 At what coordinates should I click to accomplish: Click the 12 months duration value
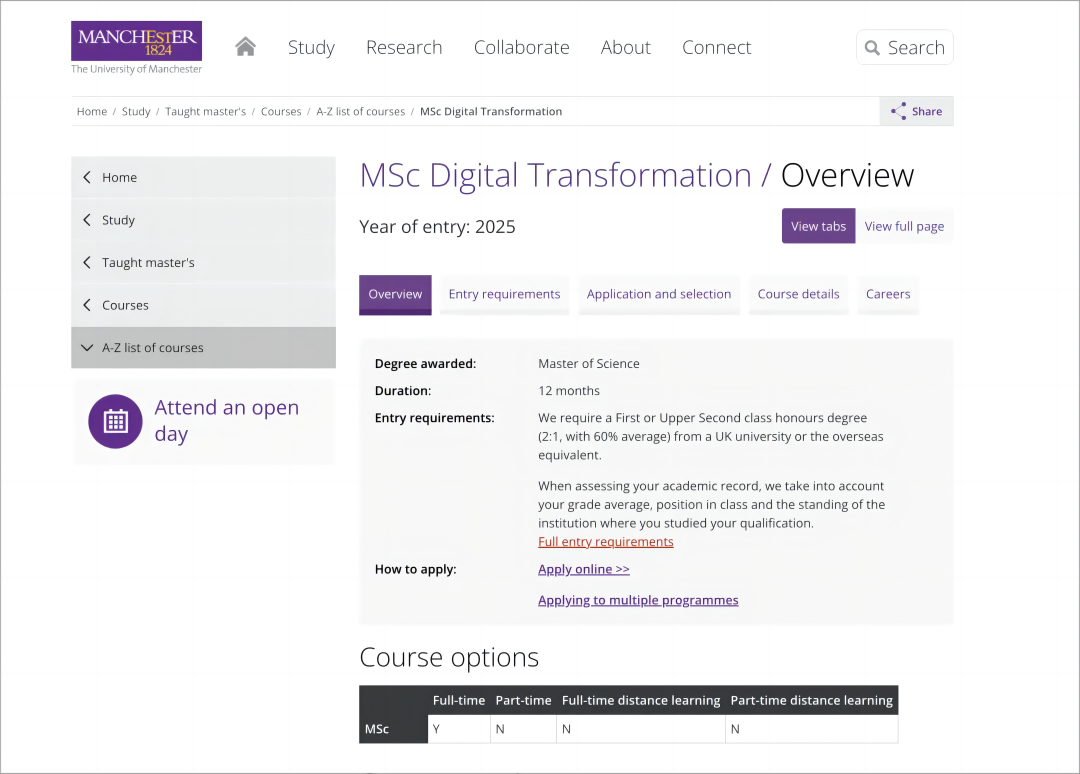(x=569, y=391)
